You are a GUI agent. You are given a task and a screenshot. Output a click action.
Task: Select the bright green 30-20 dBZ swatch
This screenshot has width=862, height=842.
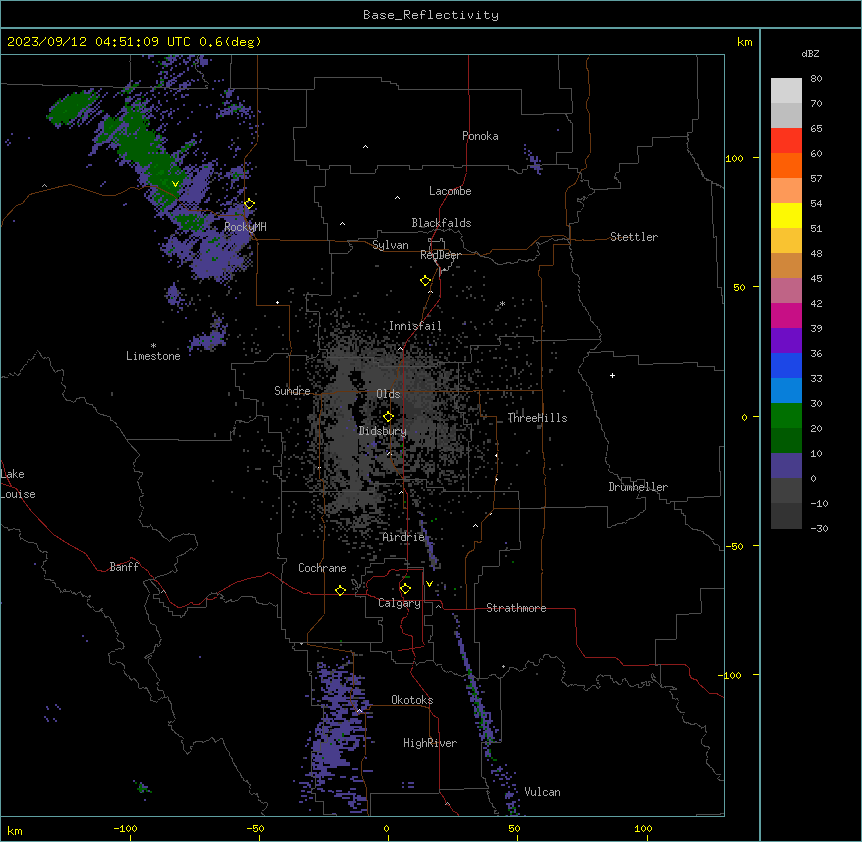click(x=786, y=416)
